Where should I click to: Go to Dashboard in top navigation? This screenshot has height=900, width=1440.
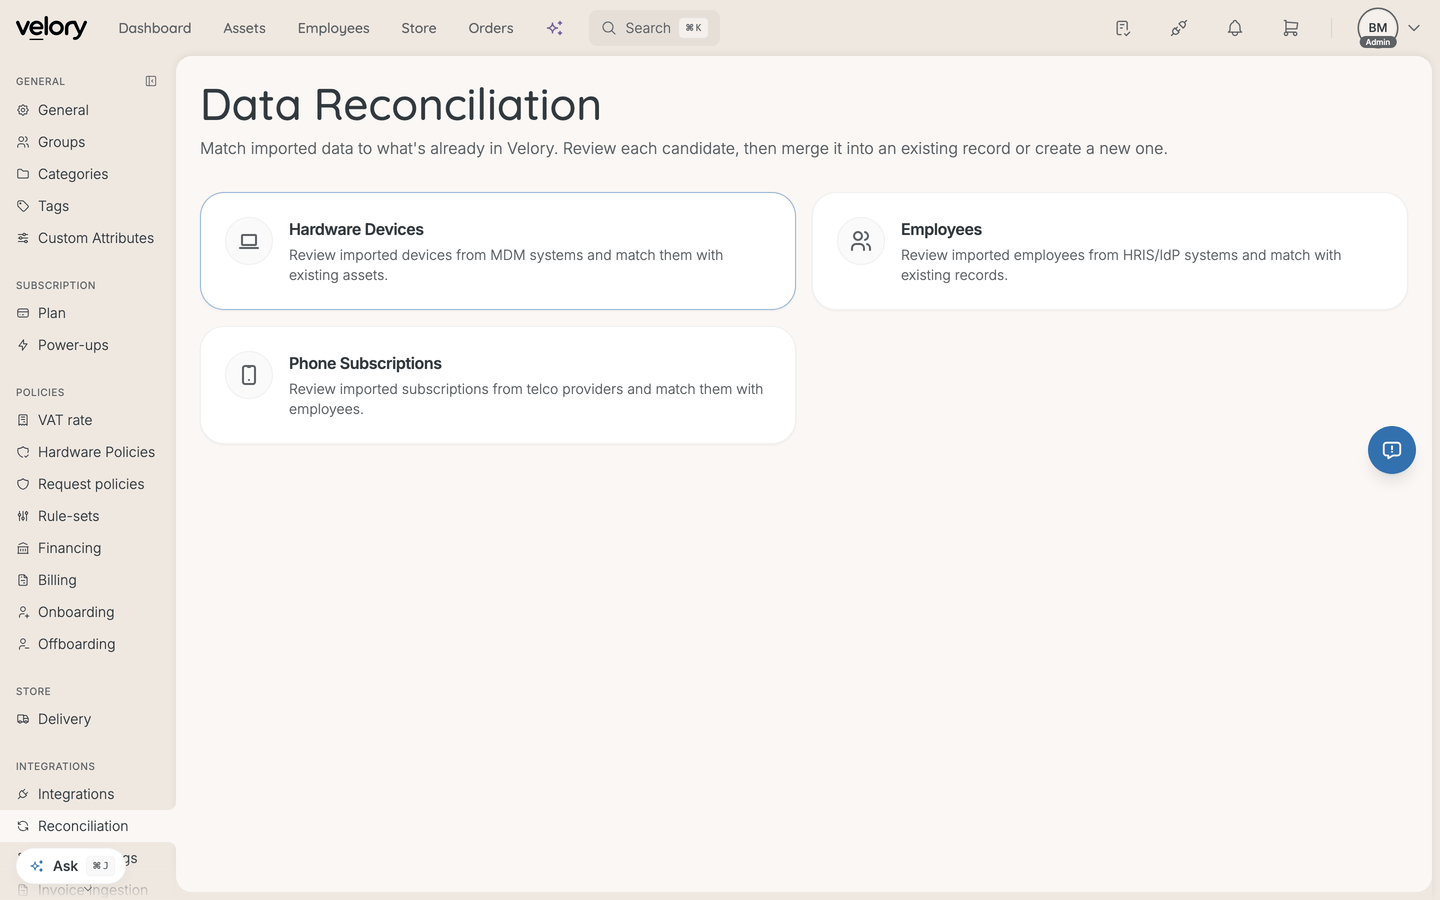155,28
